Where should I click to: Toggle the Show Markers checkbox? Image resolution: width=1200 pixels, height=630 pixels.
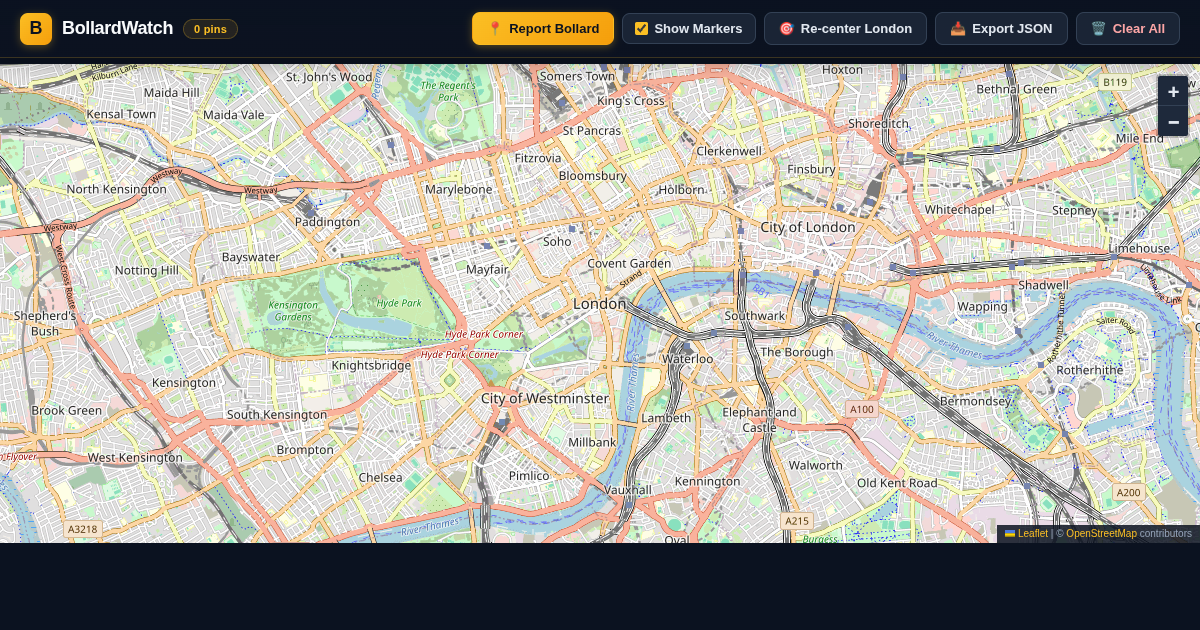[641, 29]
